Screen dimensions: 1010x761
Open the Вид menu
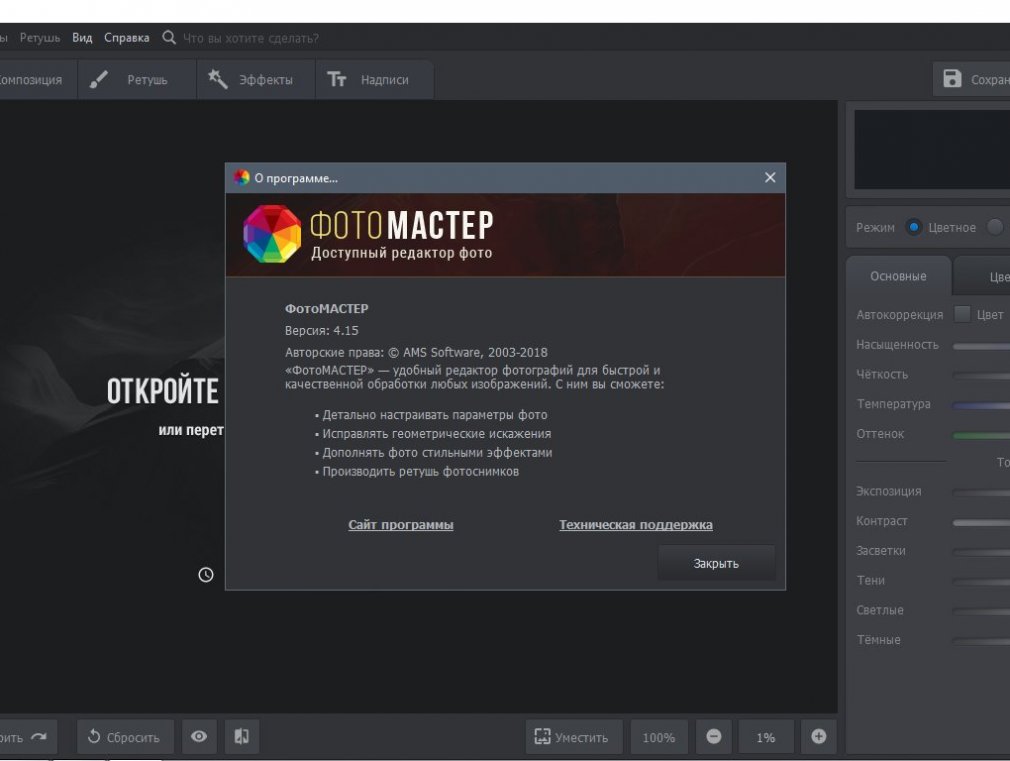[x=82, y=38]
